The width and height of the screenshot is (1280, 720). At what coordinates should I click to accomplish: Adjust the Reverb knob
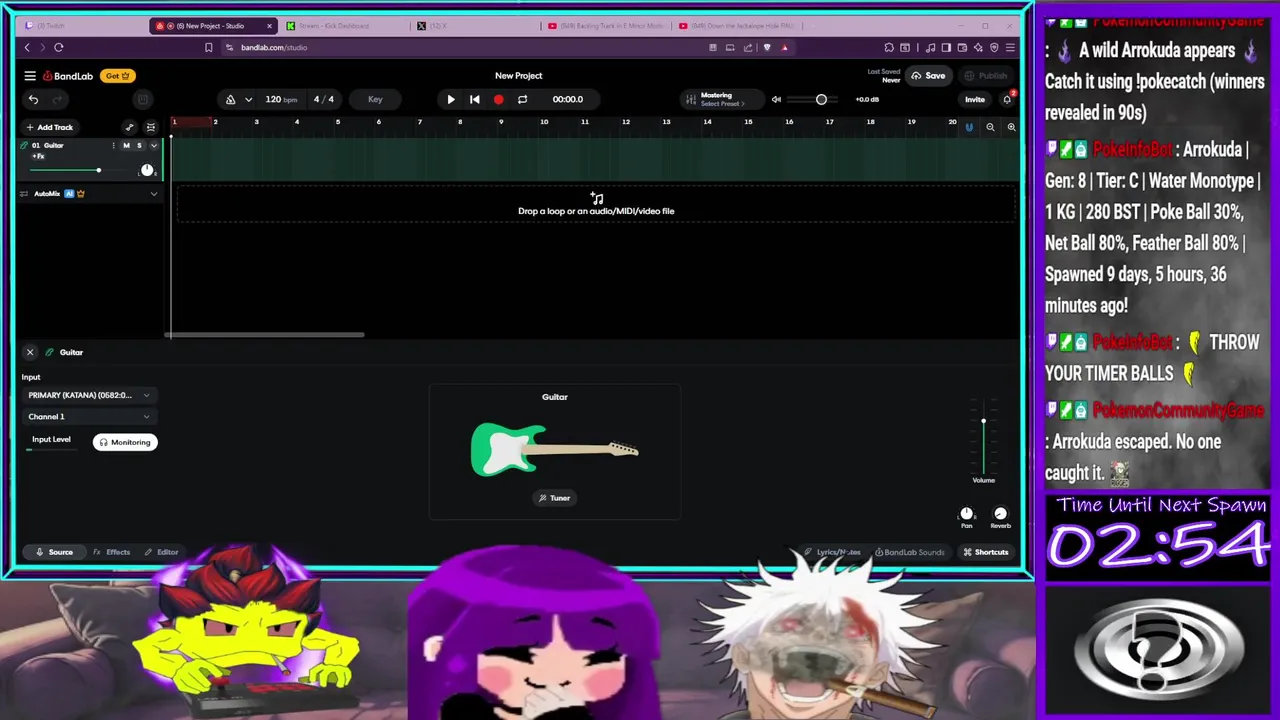pyautogui.click(x=1000, y=514)
